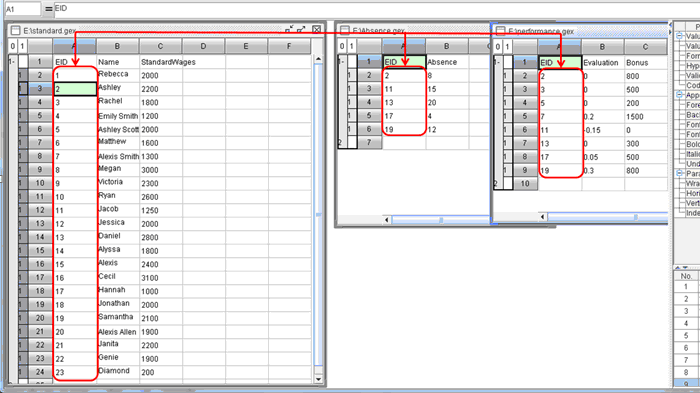Screen dimensions: 700x393
Task: Click the left scroll arrow in Absence.gex
Action: click(387, 220)
